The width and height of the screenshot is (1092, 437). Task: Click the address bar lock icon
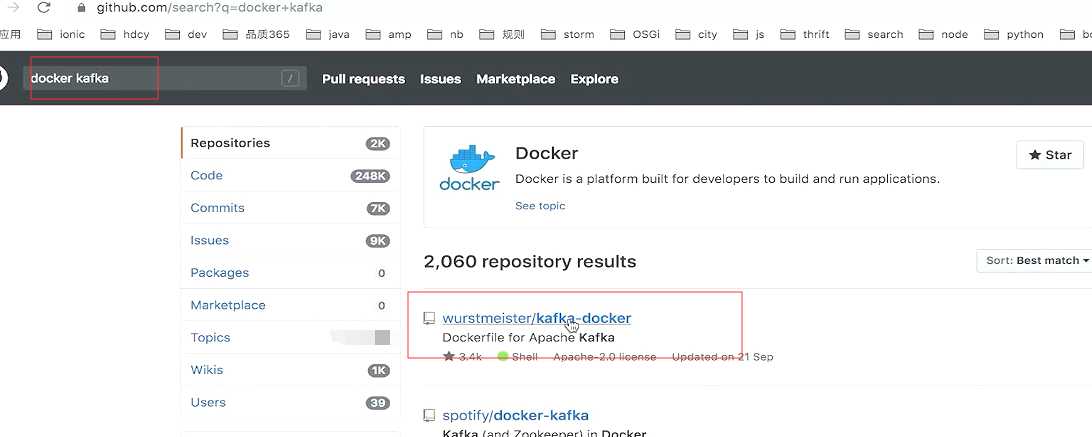tap(81, 8)
